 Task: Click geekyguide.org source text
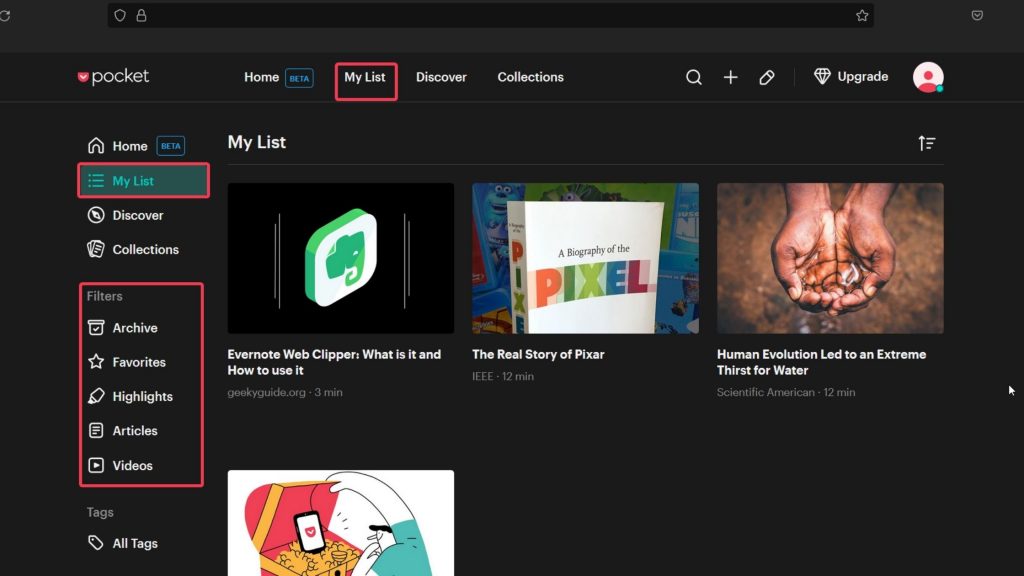pyautogui.click(x=266, y=392)
